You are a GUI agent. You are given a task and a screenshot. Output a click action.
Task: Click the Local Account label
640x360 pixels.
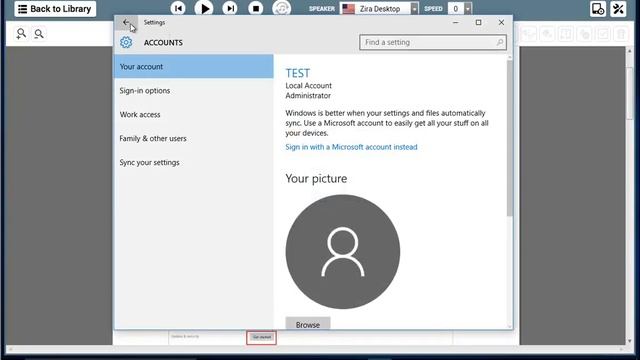pos(308,86)
